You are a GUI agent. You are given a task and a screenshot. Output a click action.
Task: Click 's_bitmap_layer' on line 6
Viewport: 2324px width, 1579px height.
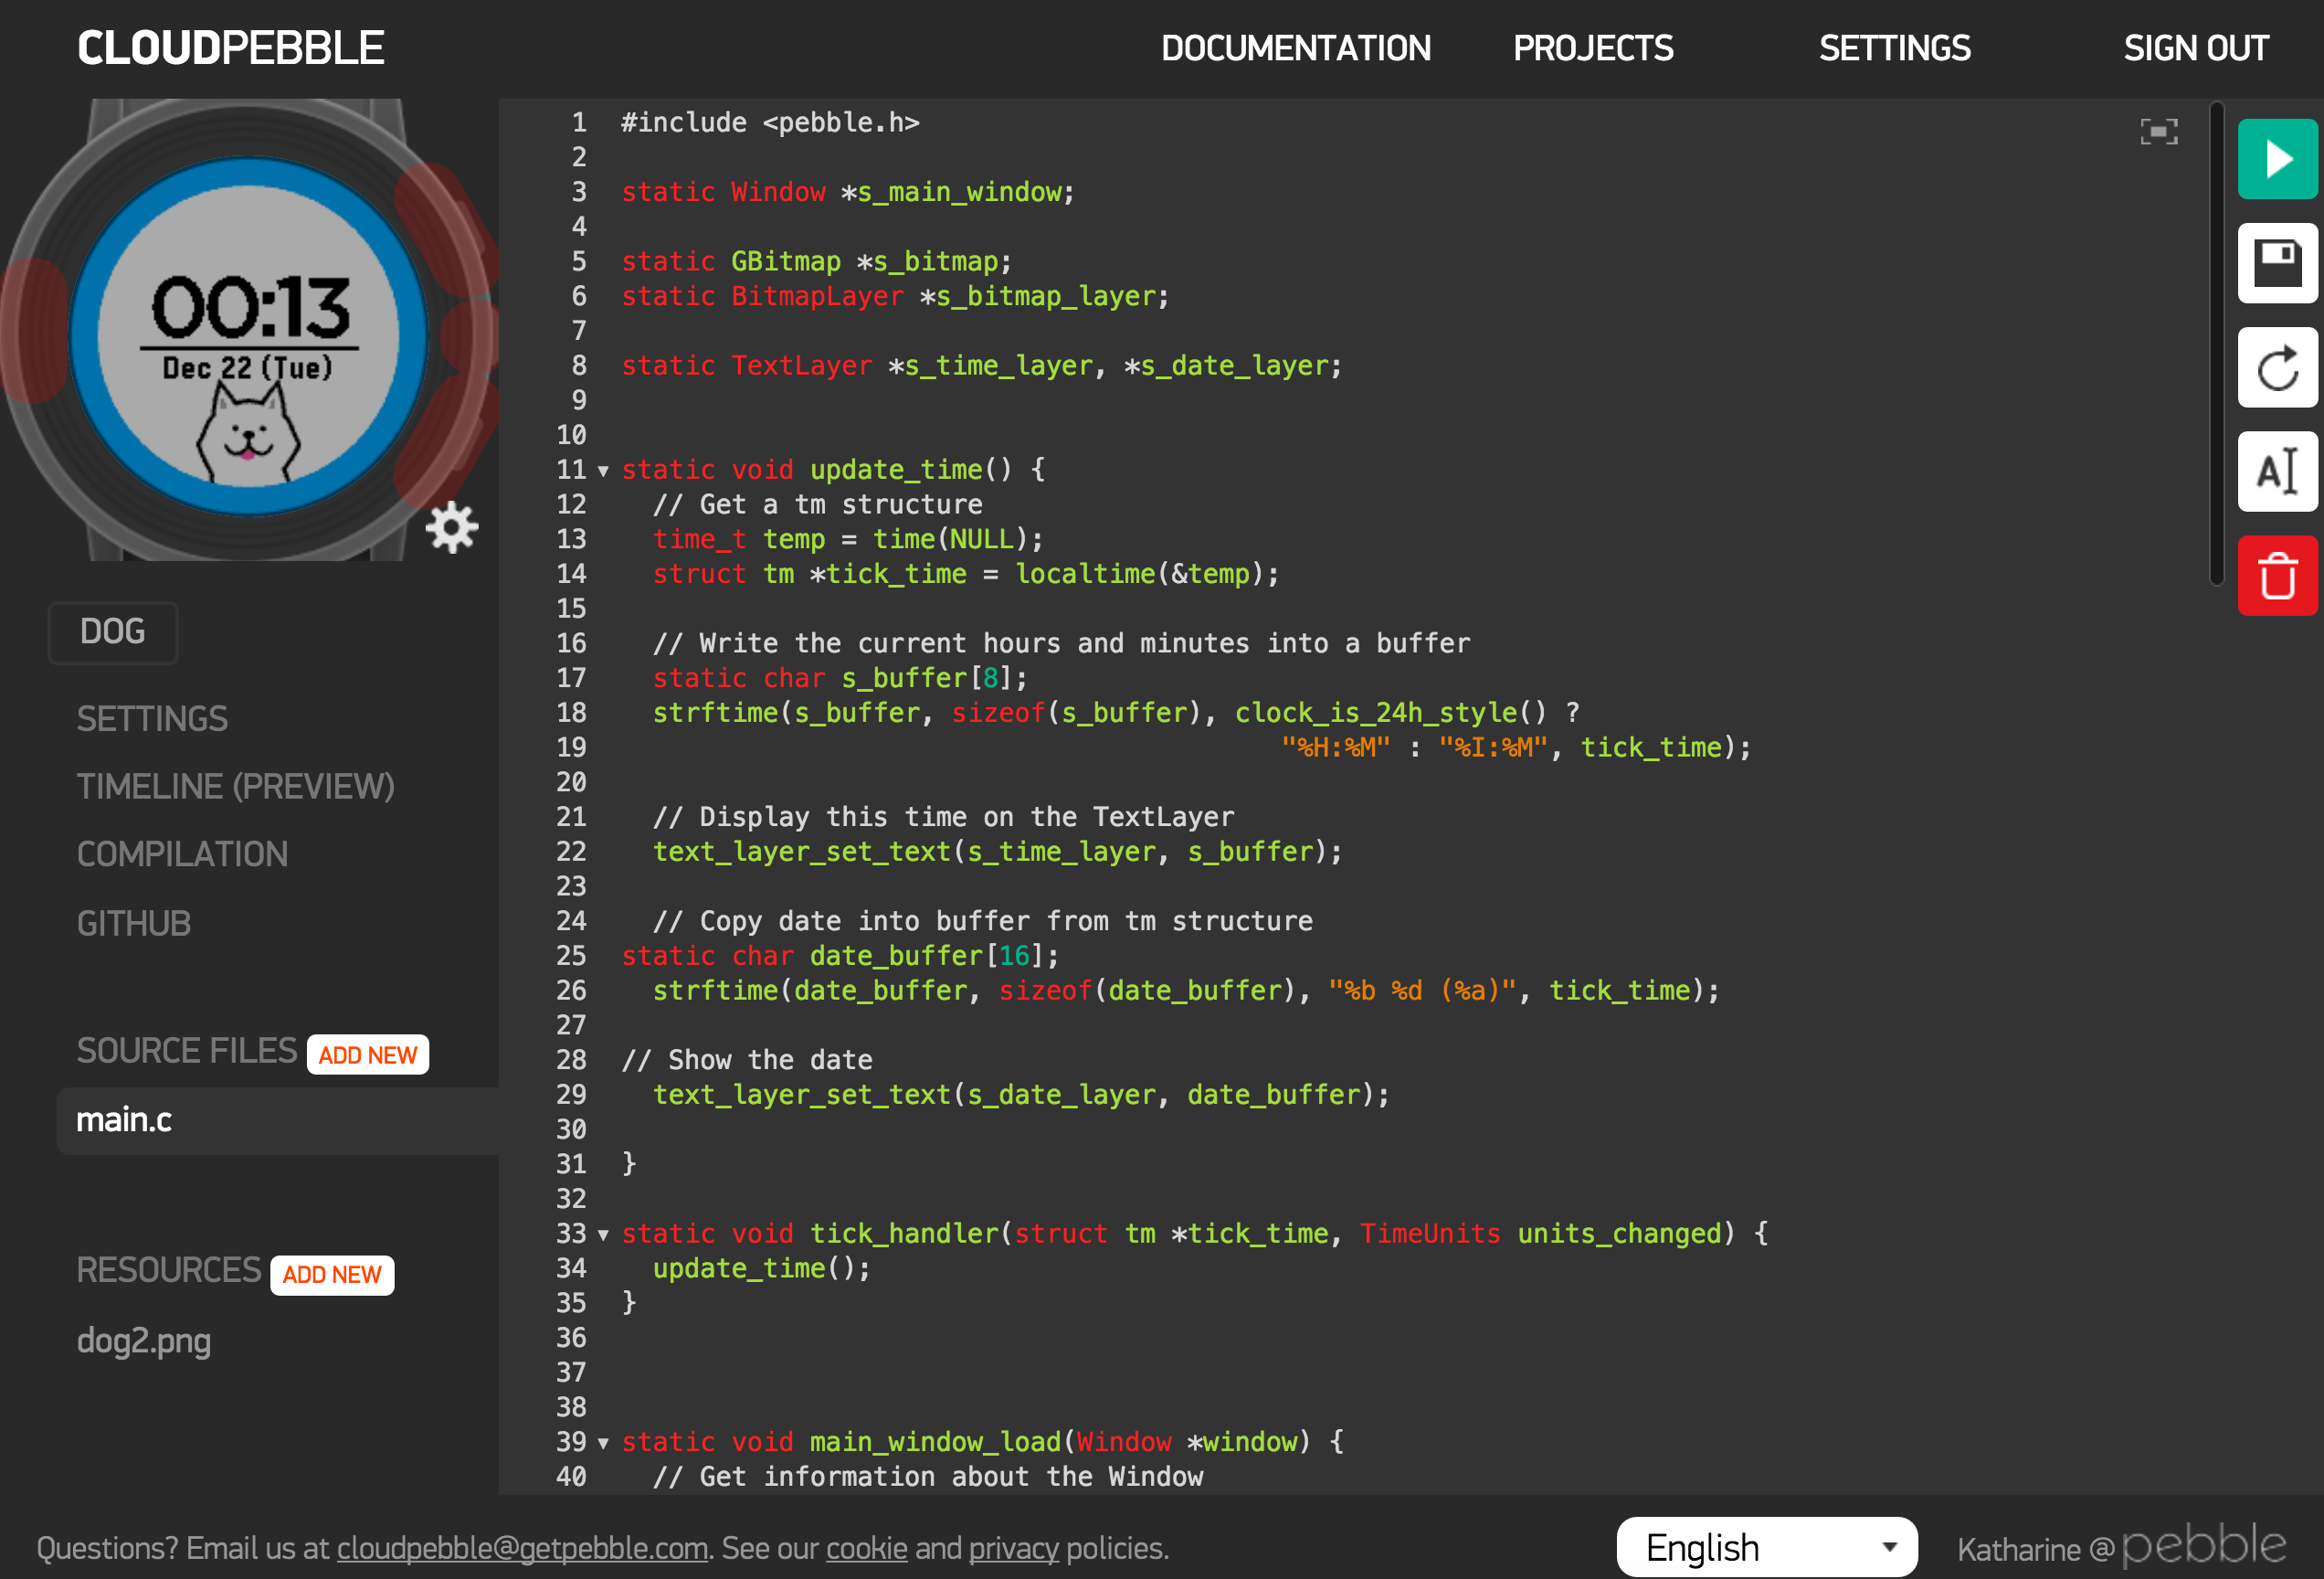click(x=1046, y=297)
